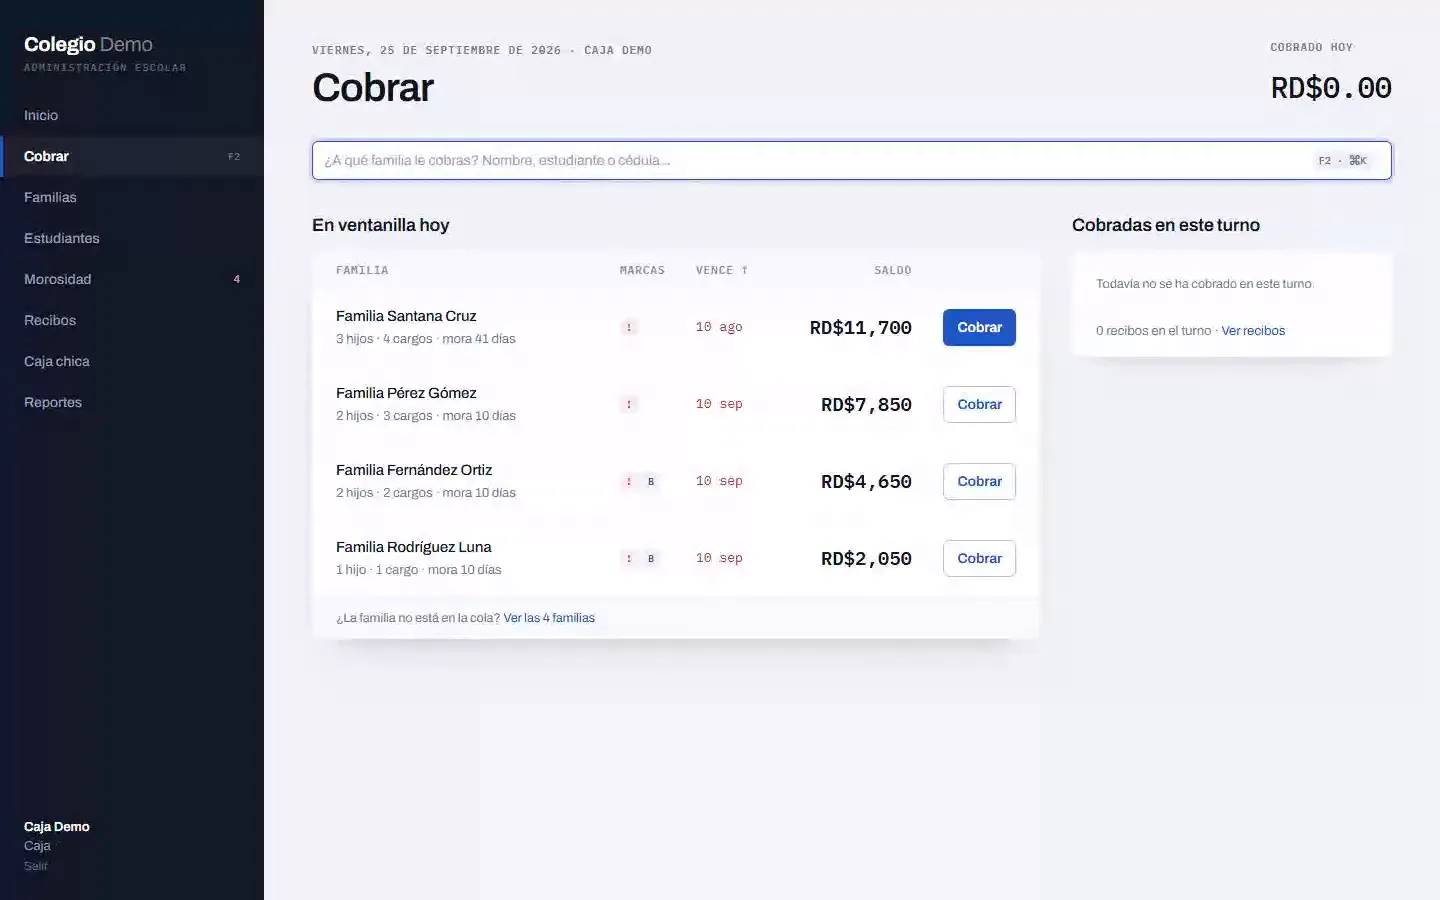This screenshot has height=900, width=1440.
Task: Click the B badge for Familia Fernández Ortiz
Action: pos(651,481)
